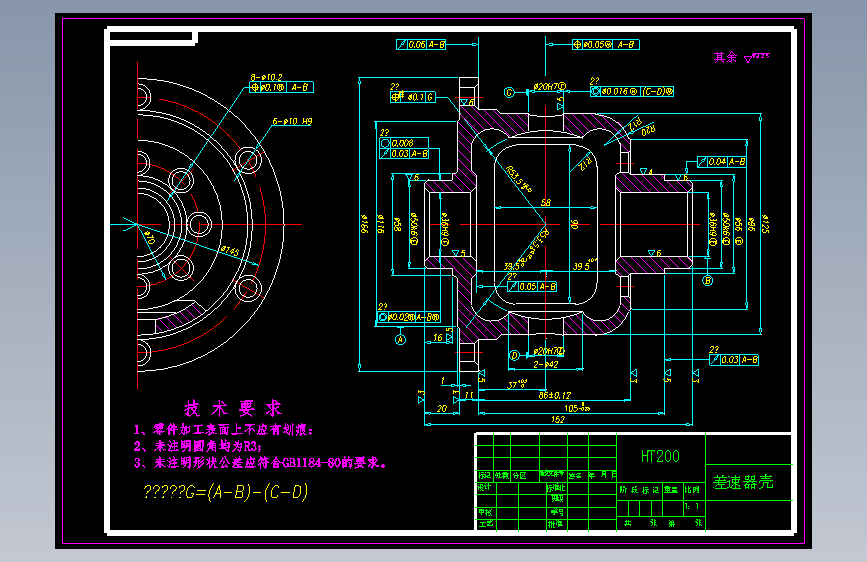This screenshot has height=562, width=867.
Task: Click the 比例 header cell
Action: click(692, 490)
